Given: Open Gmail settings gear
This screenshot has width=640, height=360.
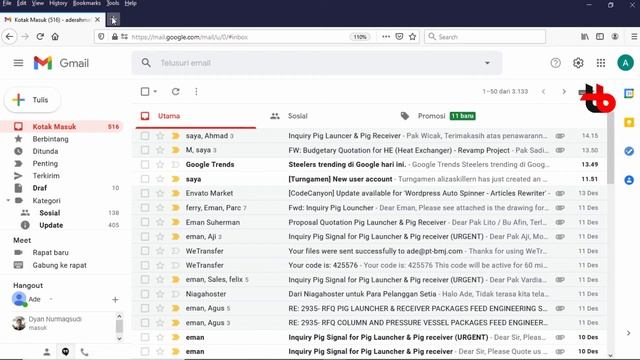Looking at the screenshot, I should pos(578,63).
